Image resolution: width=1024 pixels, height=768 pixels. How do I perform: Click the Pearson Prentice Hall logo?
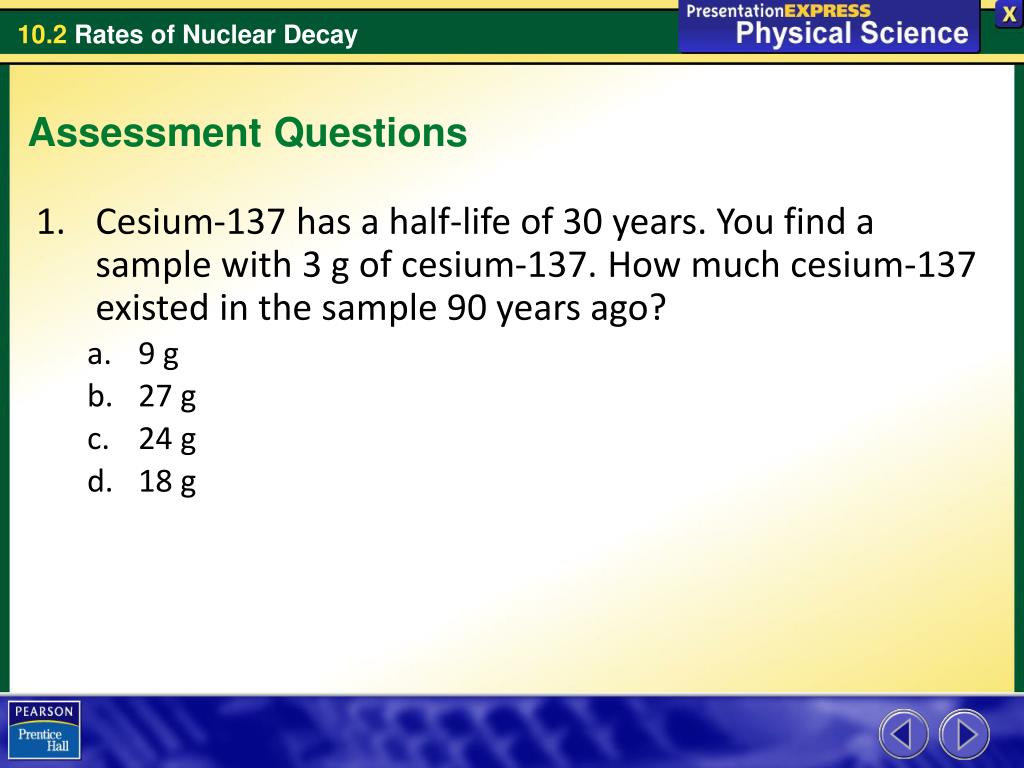[x=44, y=730]
